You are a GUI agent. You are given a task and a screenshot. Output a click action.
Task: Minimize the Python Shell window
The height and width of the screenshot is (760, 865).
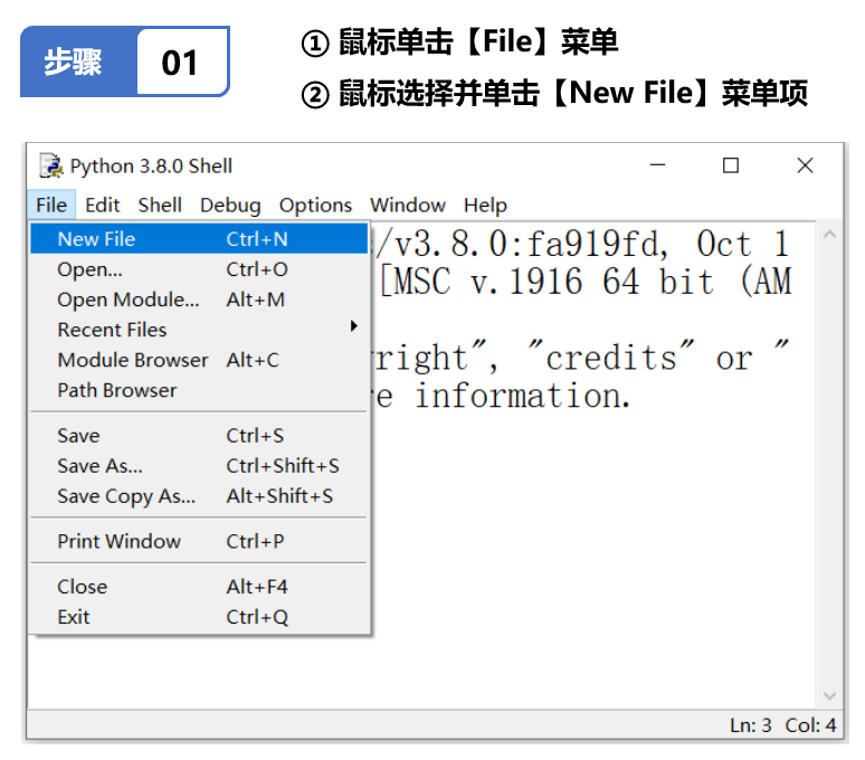point(657,165)
